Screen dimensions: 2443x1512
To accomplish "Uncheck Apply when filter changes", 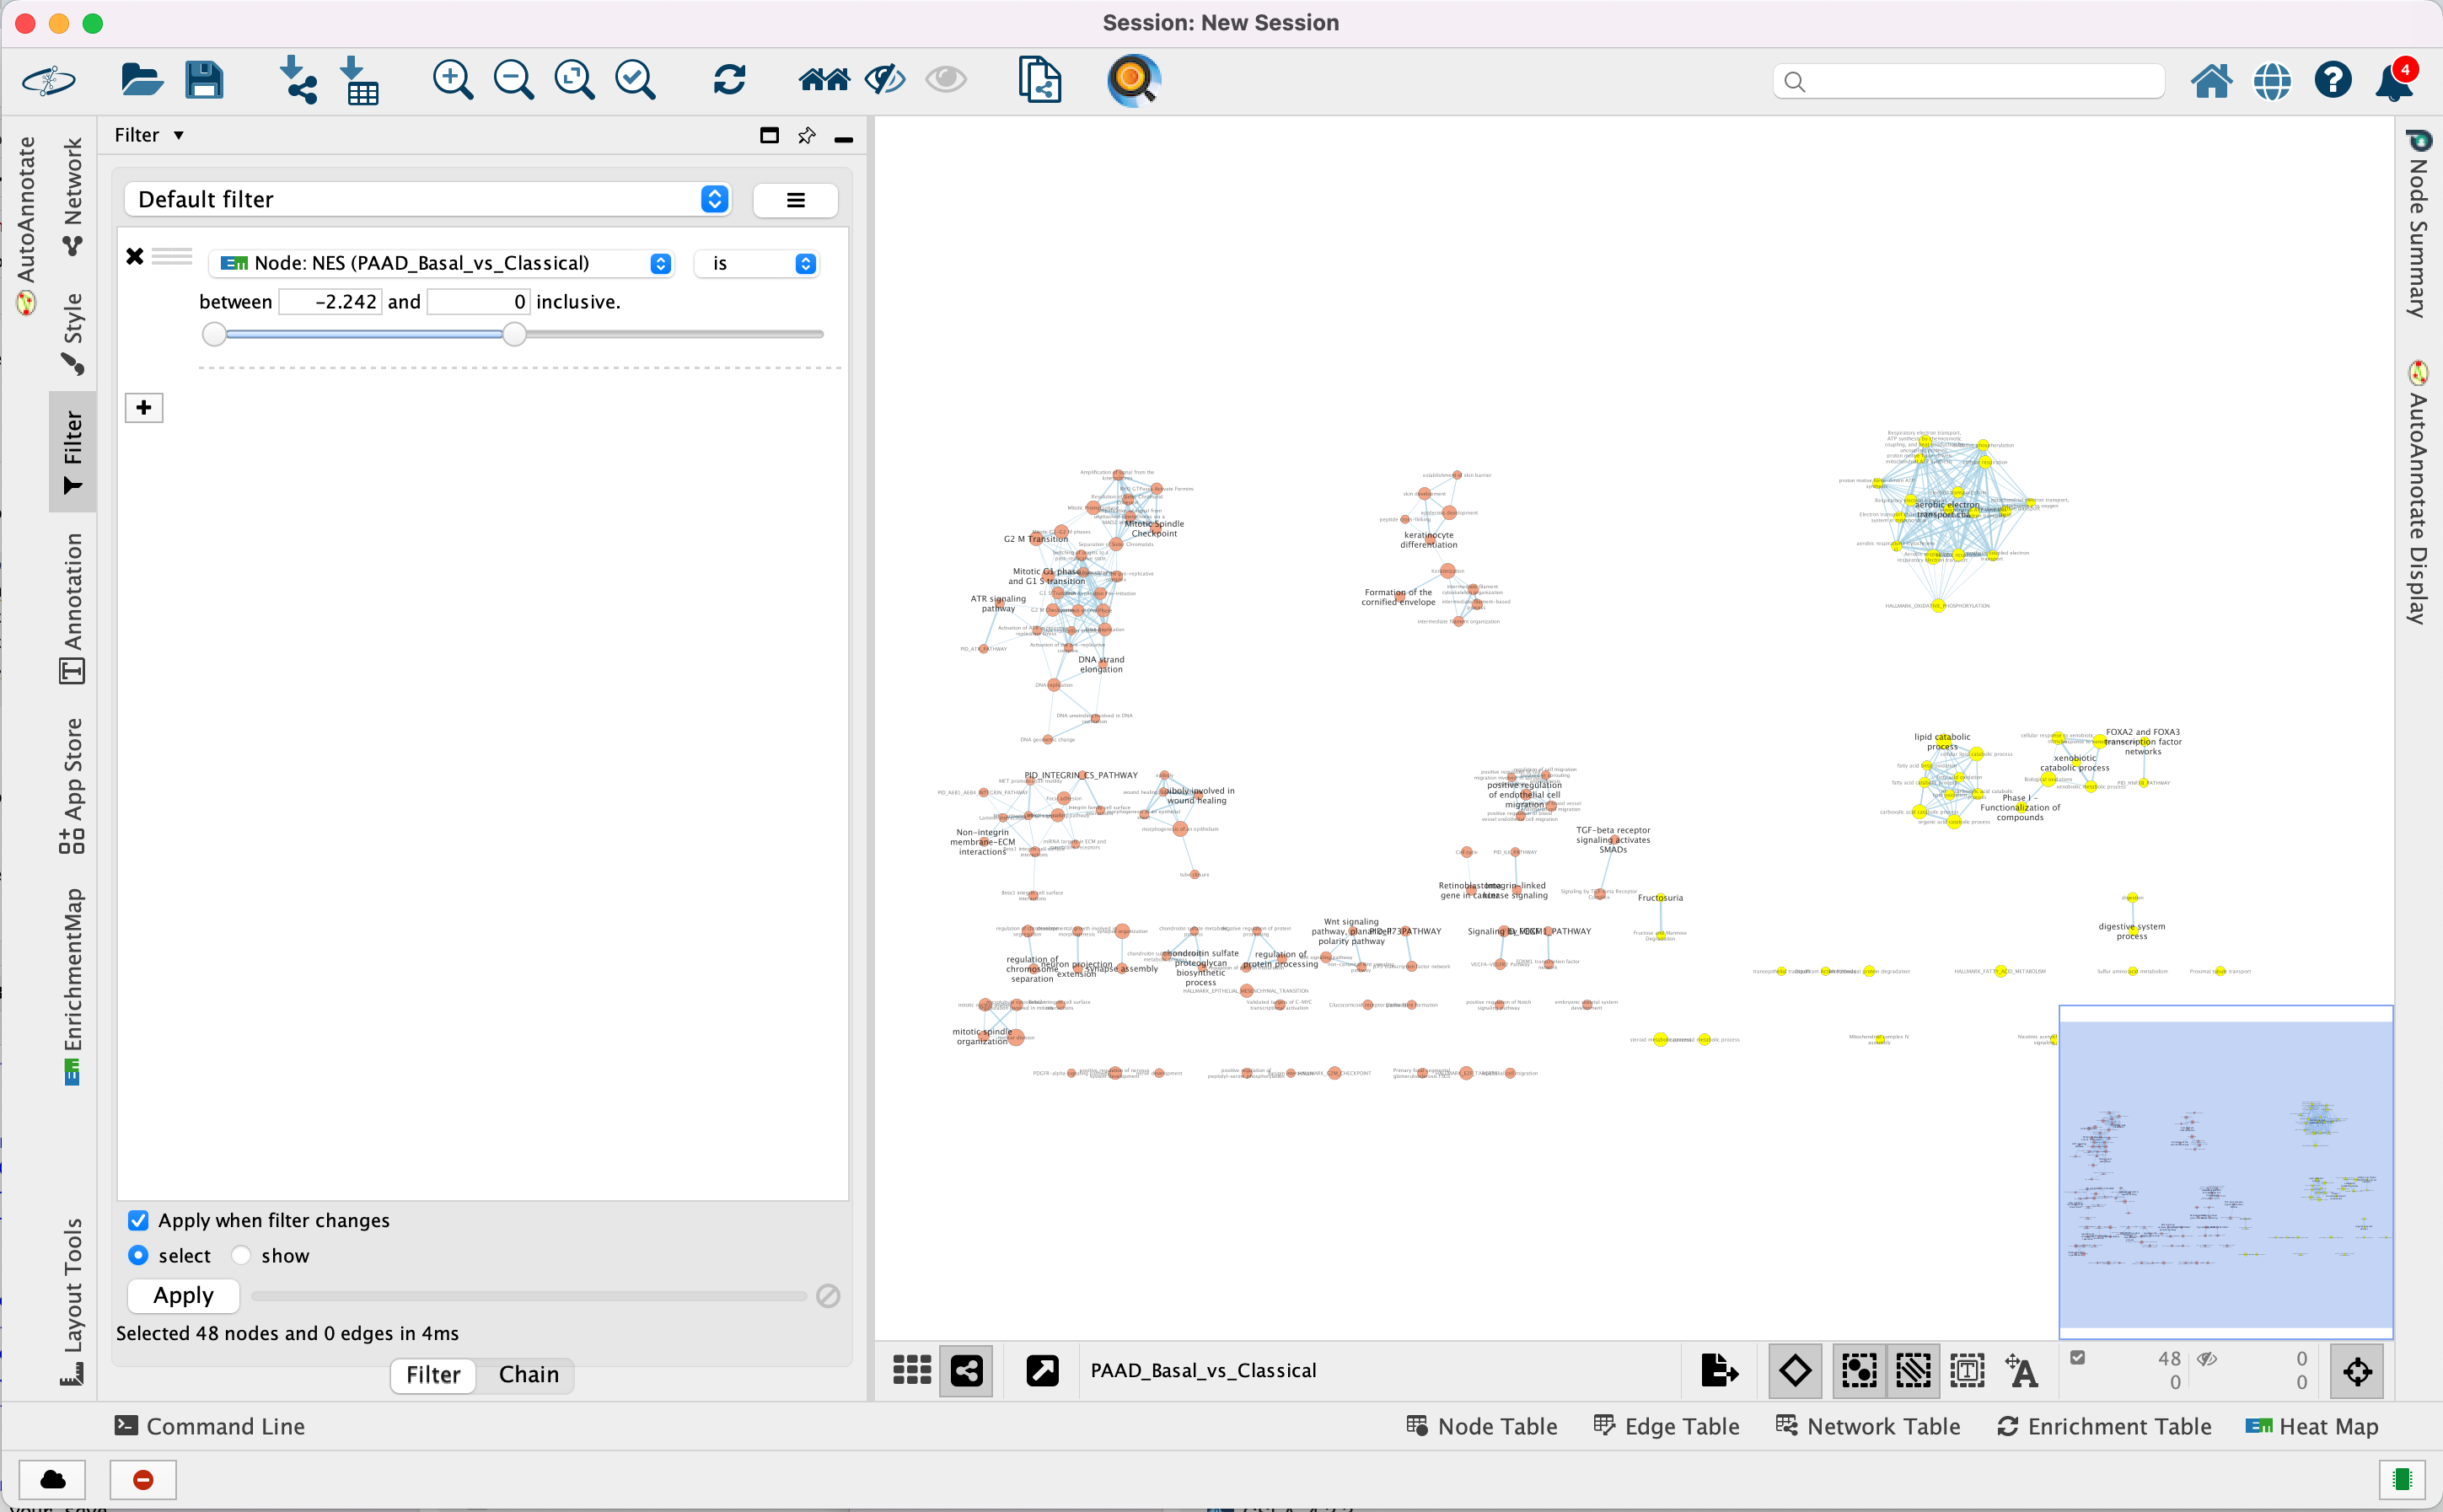I will (x=139, y=1220).
